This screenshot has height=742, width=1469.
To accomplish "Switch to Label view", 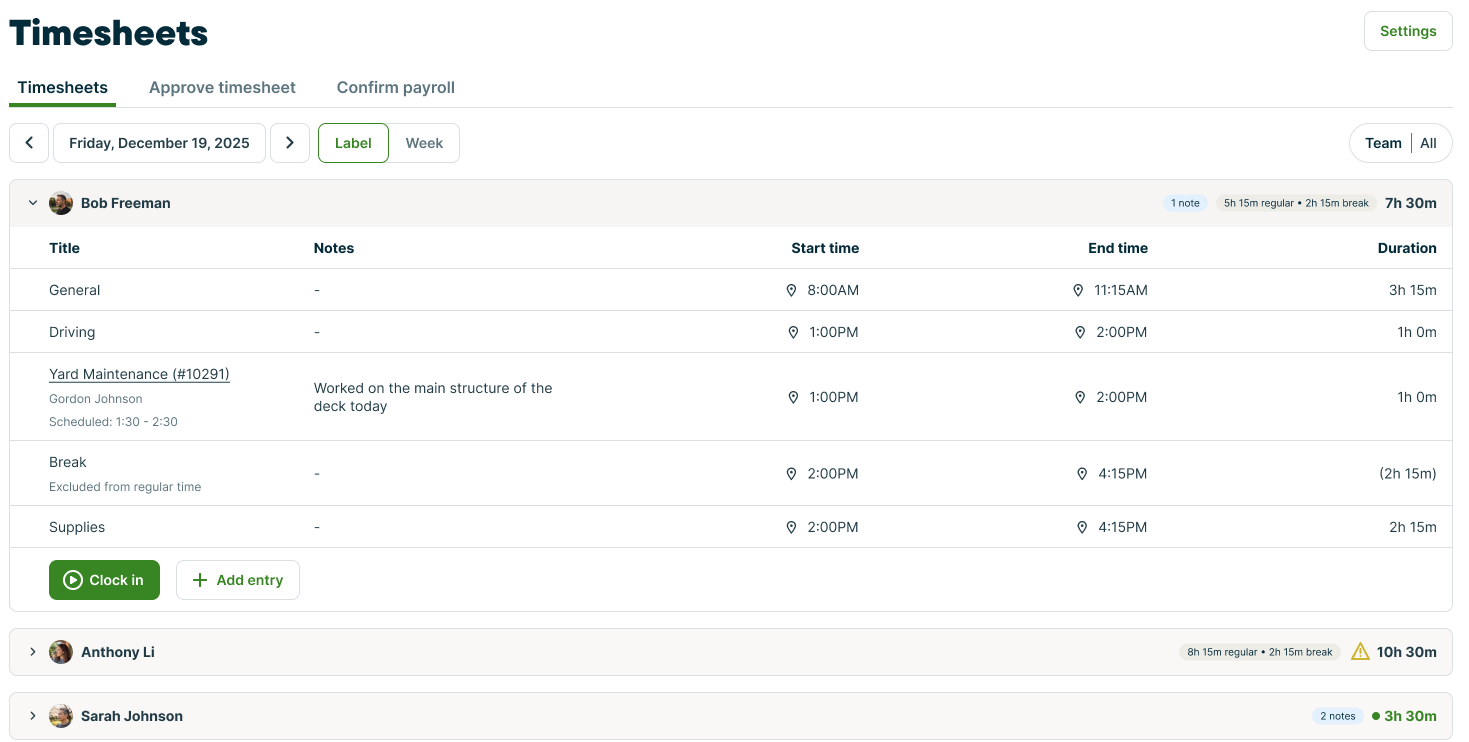I will pyautogui.click(x=353, y=143).
